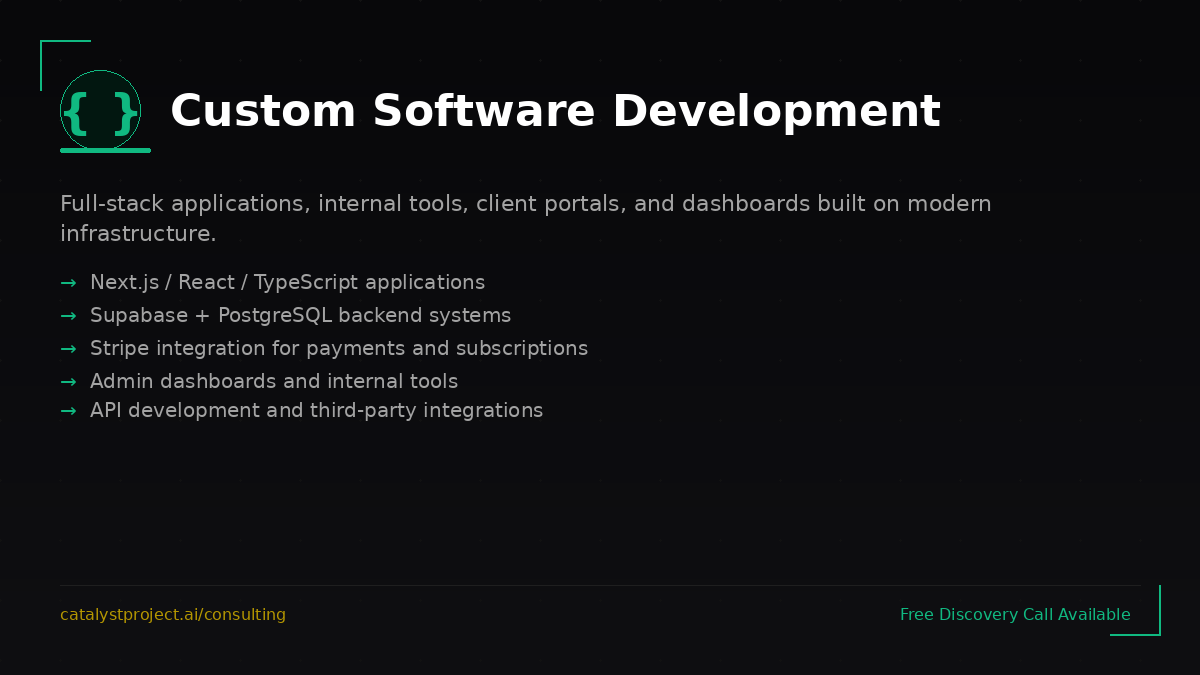Select the Next.js / React / TypeScript applications line
Screen dimensions: 1200x675
pos(287,283)
